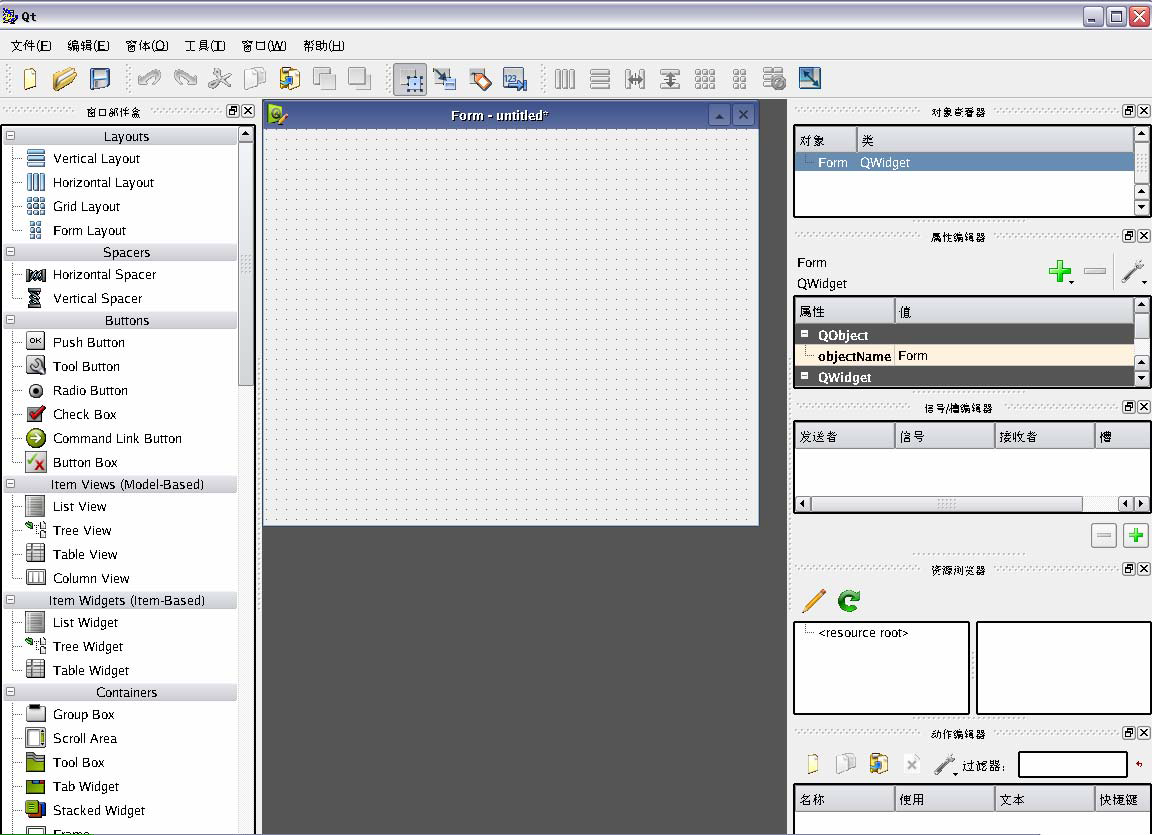Collapse the QObject property group
This screenshot has width=1152, height=835.
coord(804,335)
